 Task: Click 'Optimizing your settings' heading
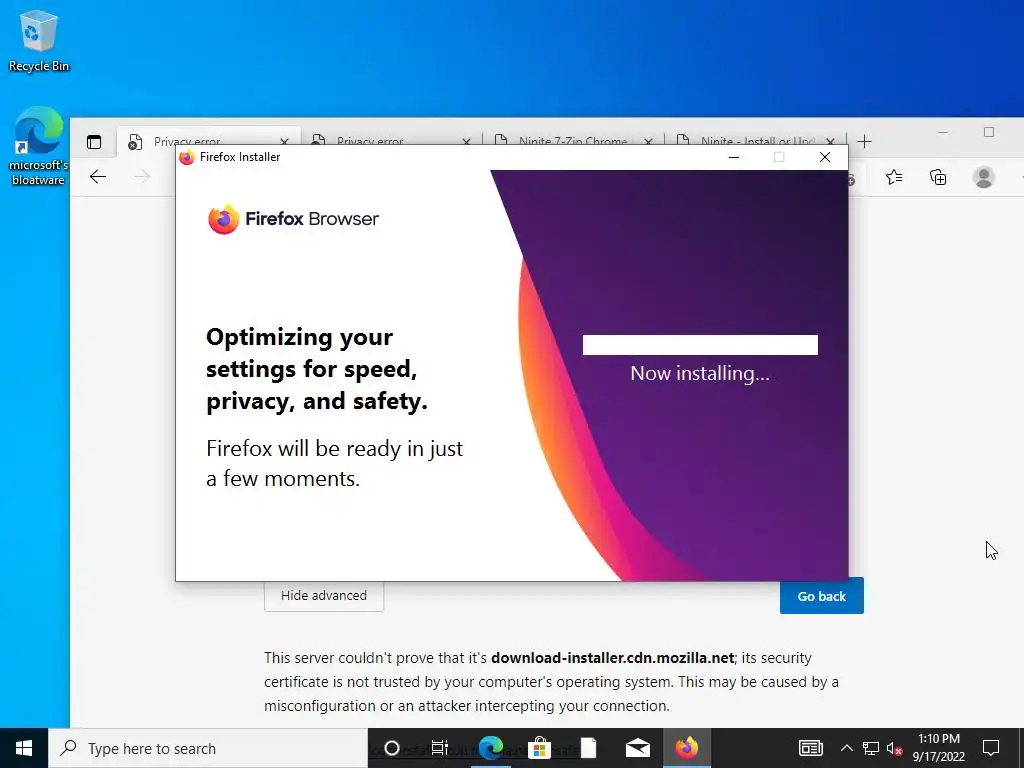(317, 369)
